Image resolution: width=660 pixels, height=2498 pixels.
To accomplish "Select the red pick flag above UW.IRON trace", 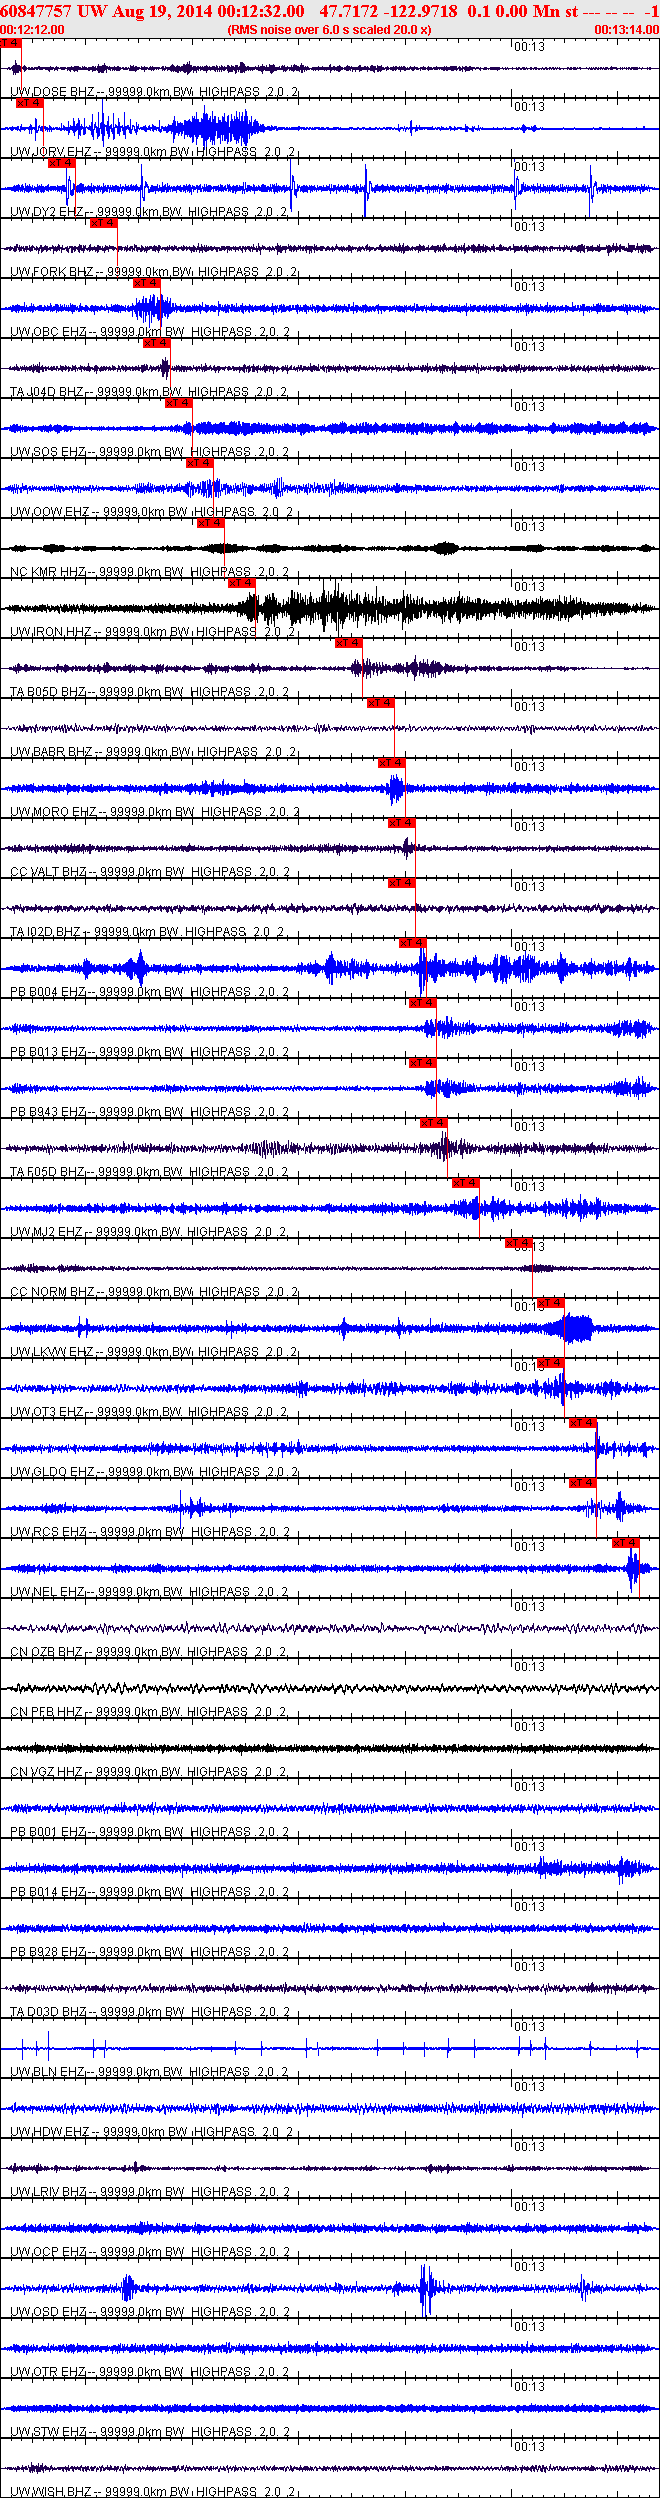I will tap(242, 583).
